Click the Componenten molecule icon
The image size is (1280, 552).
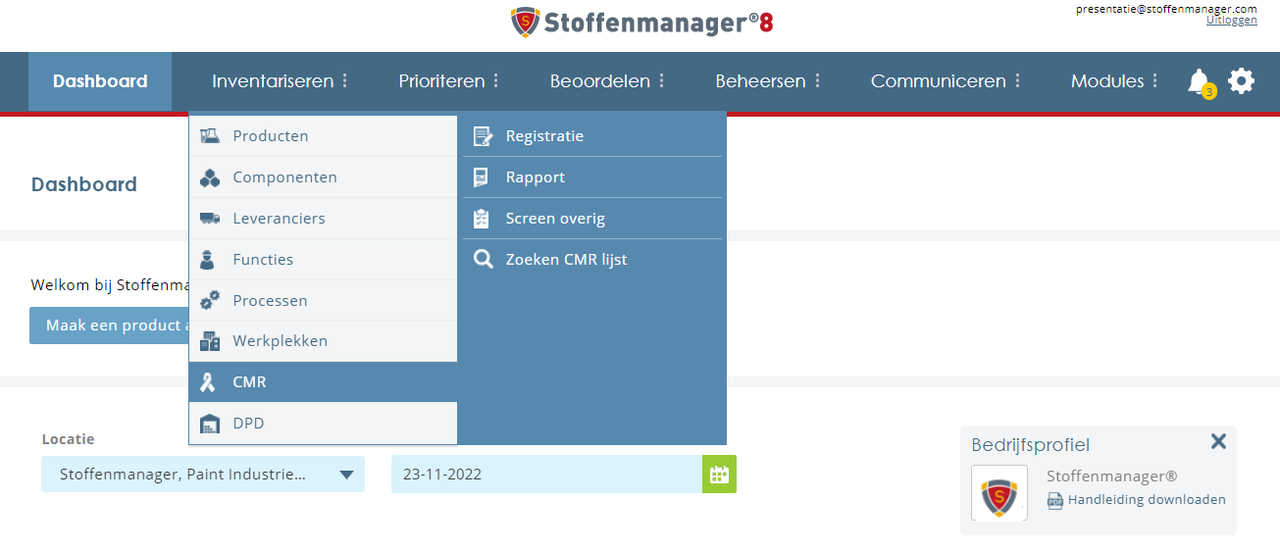click(210, 177)
